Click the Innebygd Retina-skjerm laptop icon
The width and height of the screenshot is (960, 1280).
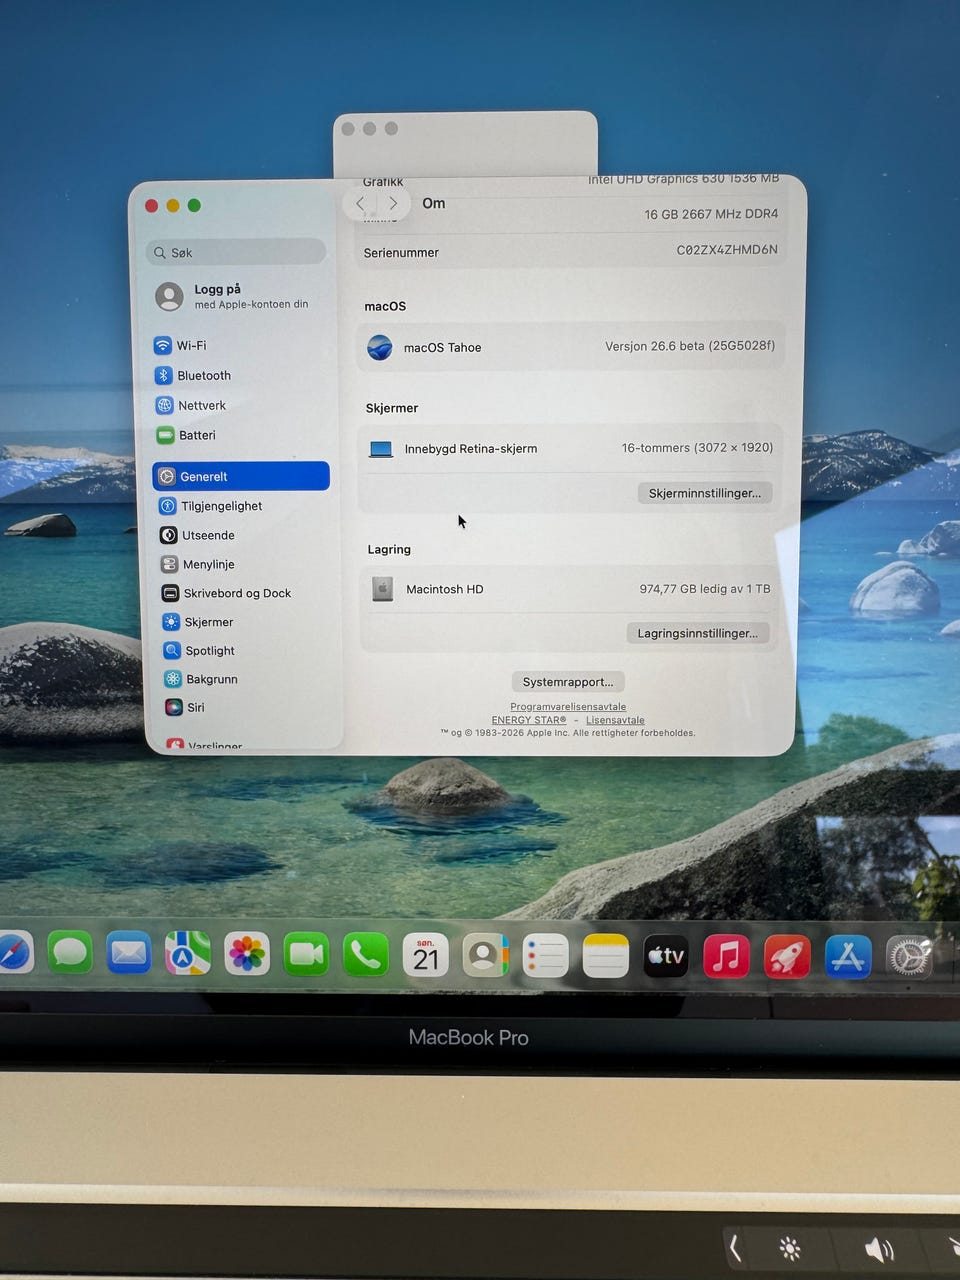(381, 450)
